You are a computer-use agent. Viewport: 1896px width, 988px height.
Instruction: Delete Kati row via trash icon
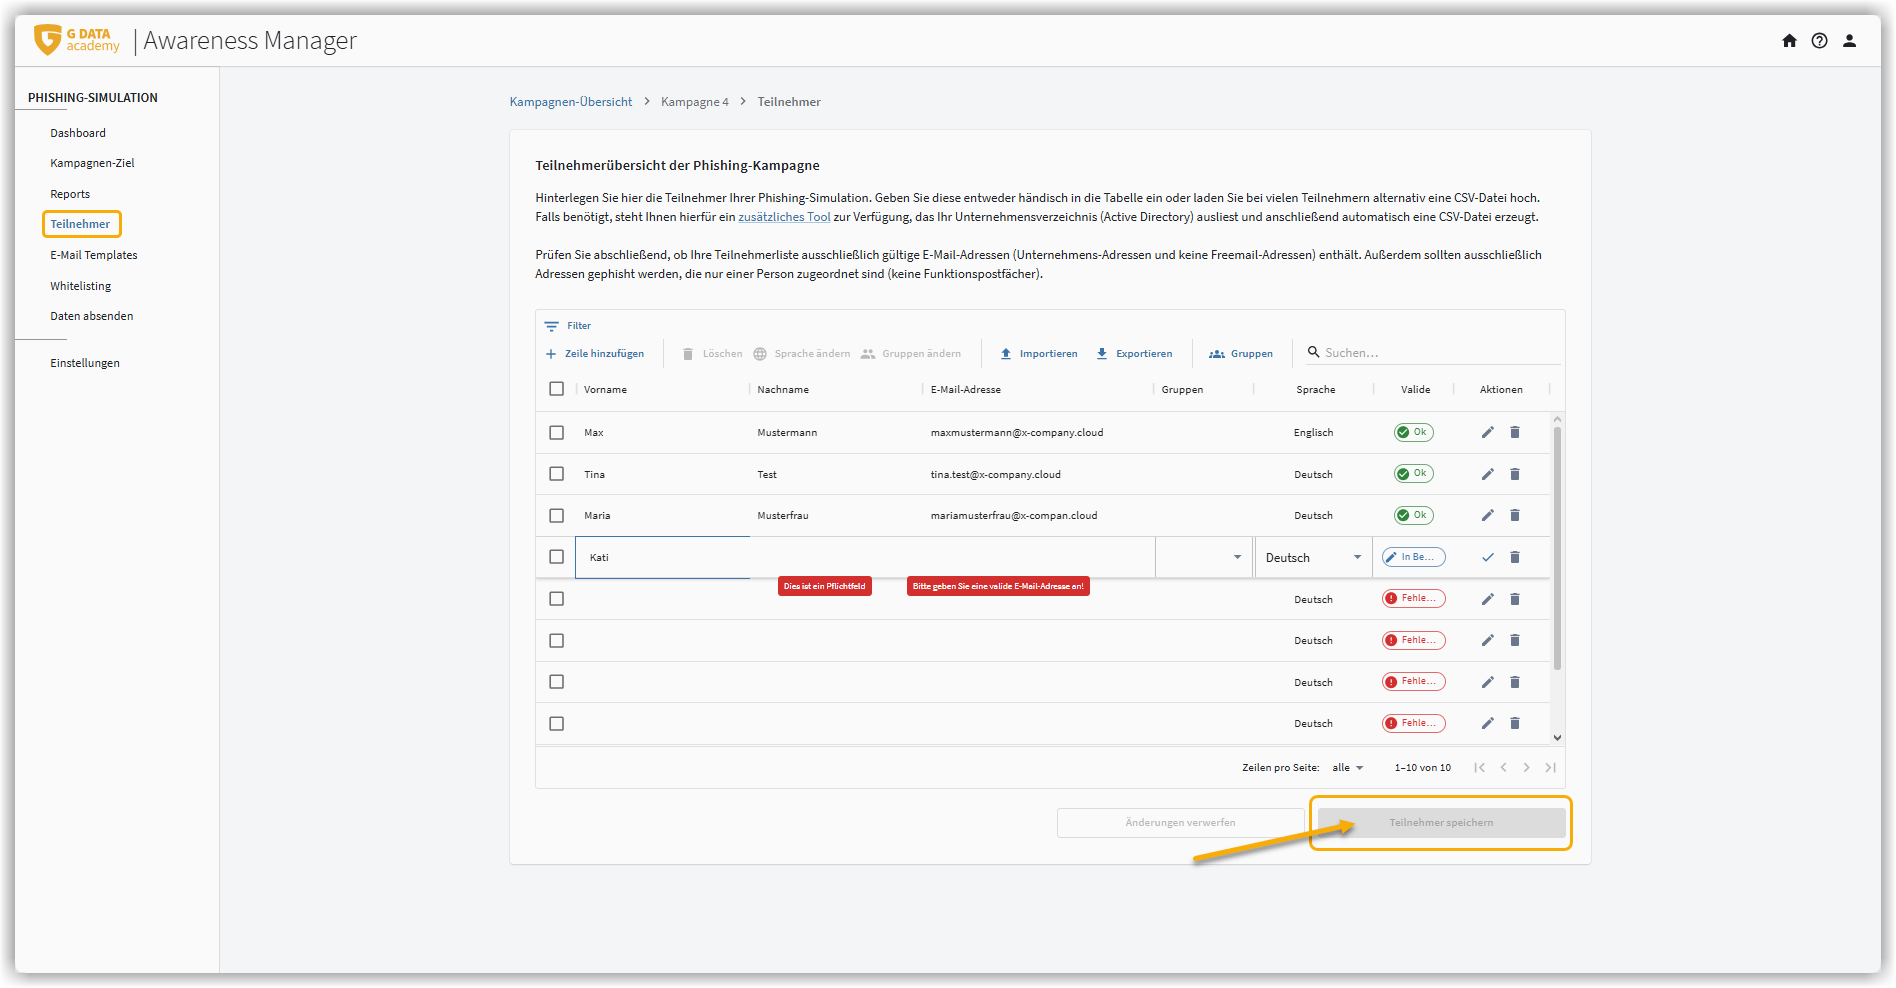1515,557
